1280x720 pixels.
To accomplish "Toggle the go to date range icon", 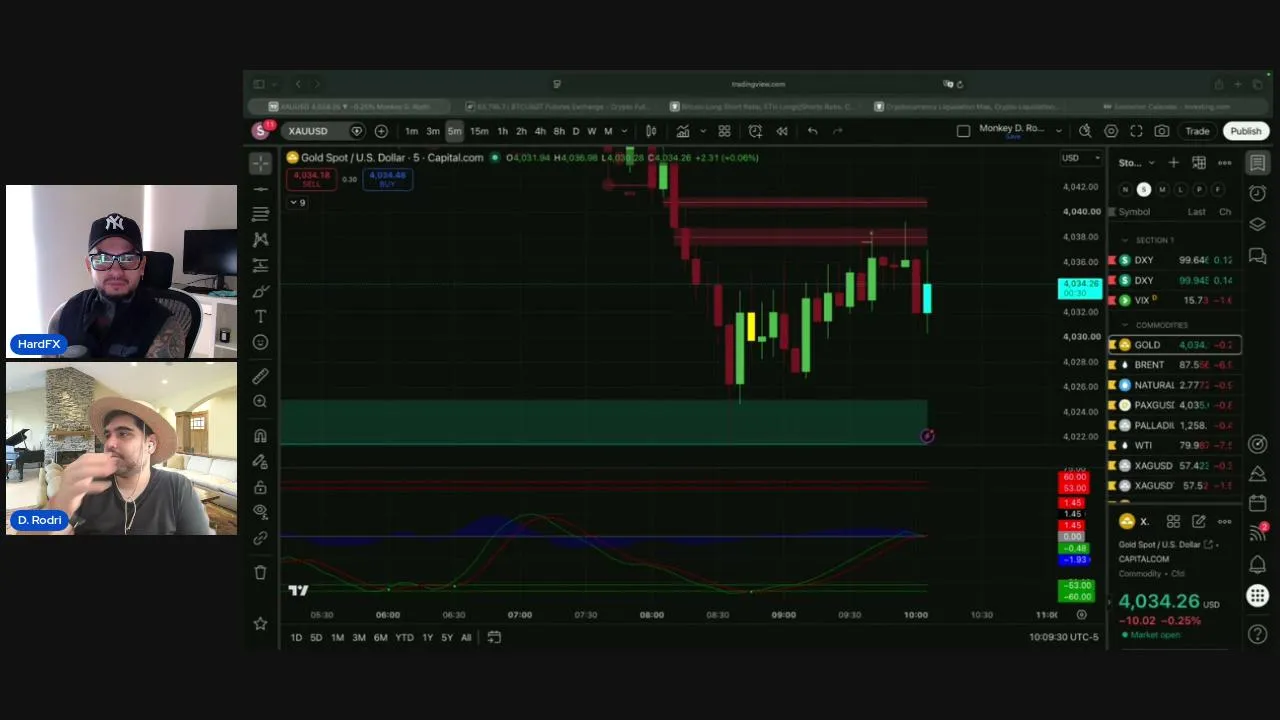I will (x=494, y=637).
